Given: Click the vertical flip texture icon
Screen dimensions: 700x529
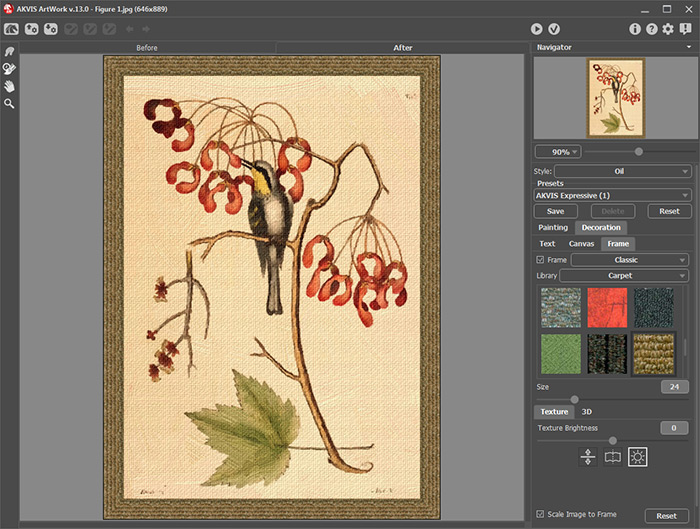Looking at the screenshot, I should point(587,457).
